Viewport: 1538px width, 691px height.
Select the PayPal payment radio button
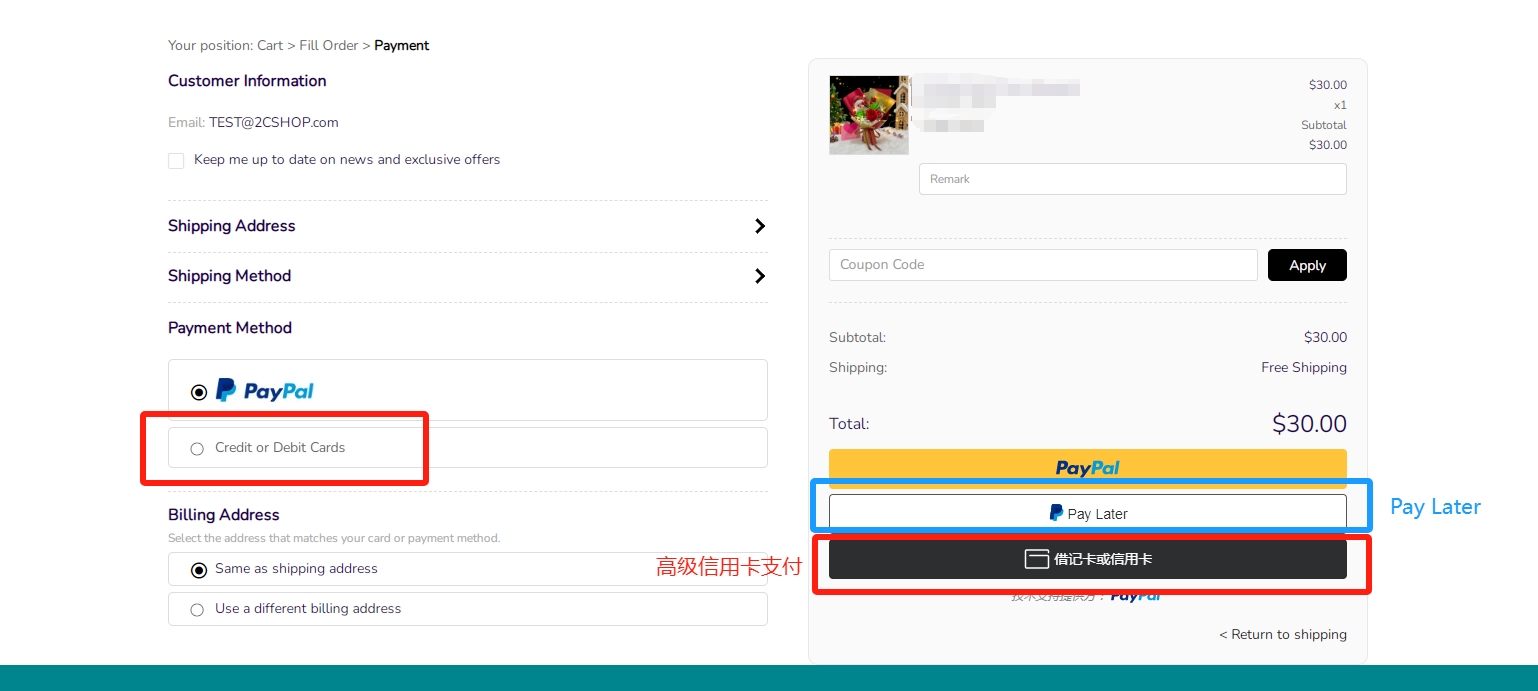coord(199,392)
